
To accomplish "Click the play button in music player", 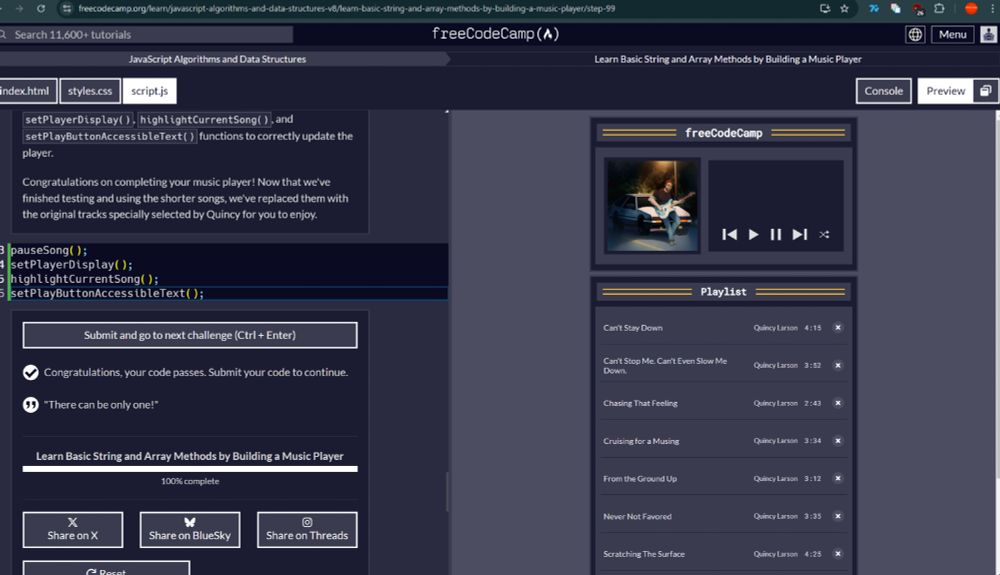I will pos(753,235).
